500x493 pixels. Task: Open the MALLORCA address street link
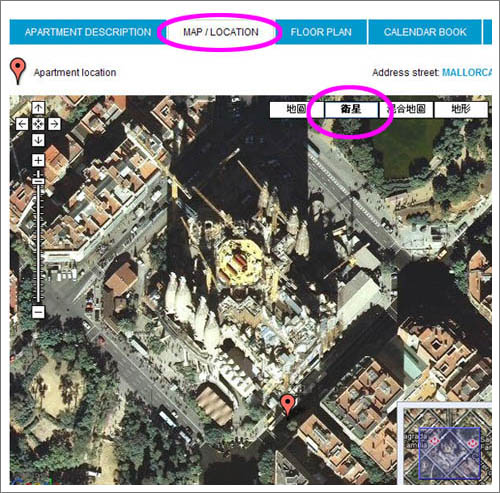click(467, 72)
